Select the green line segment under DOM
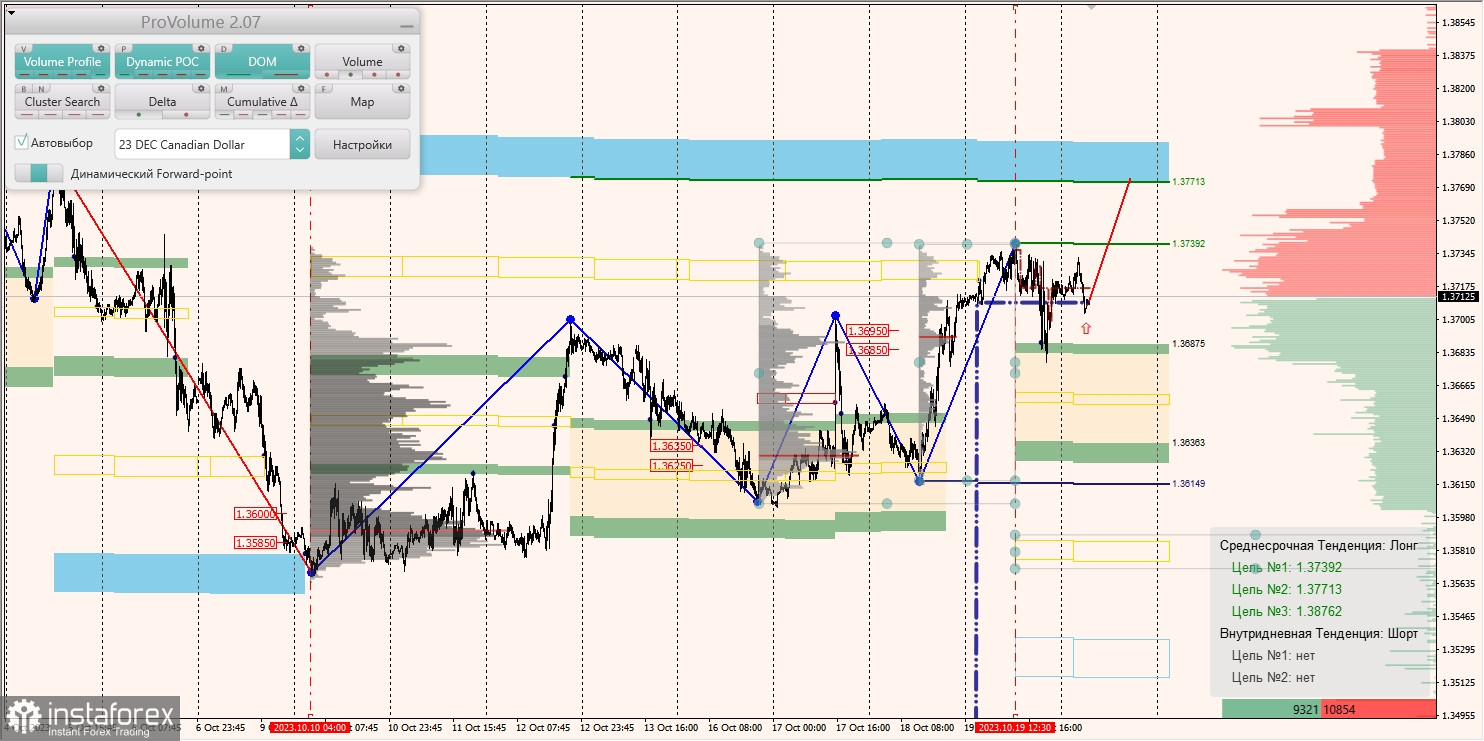Image resolution: width=1484 pixels, height=741 pixels. click(239, 75)
